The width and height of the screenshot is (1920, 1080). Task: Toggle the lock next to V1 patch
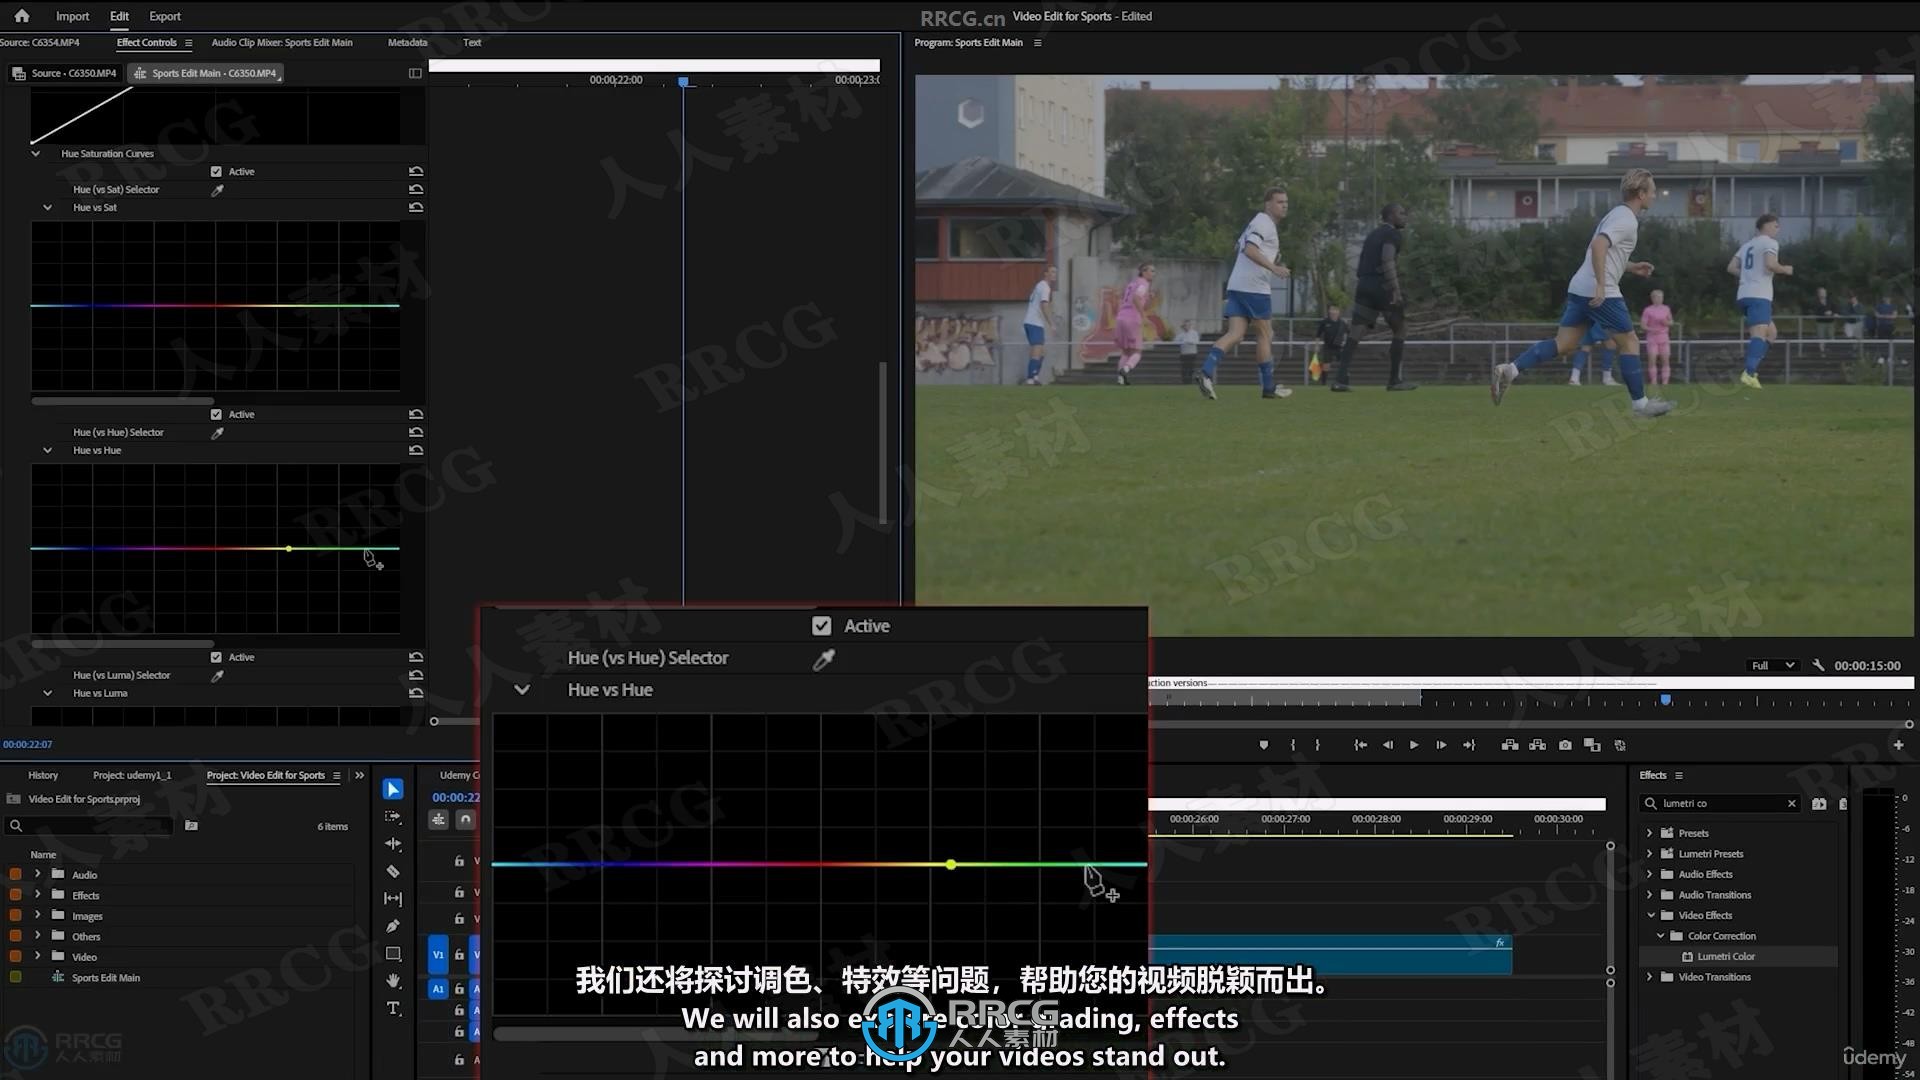(x=459, y=955)
